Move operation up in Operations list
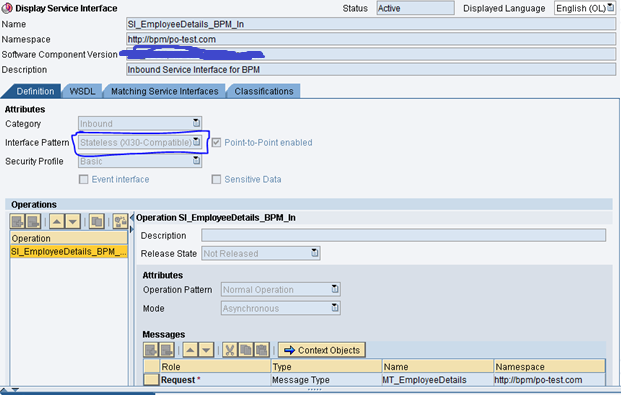The image size is (621, 395). tap(57, 221)
